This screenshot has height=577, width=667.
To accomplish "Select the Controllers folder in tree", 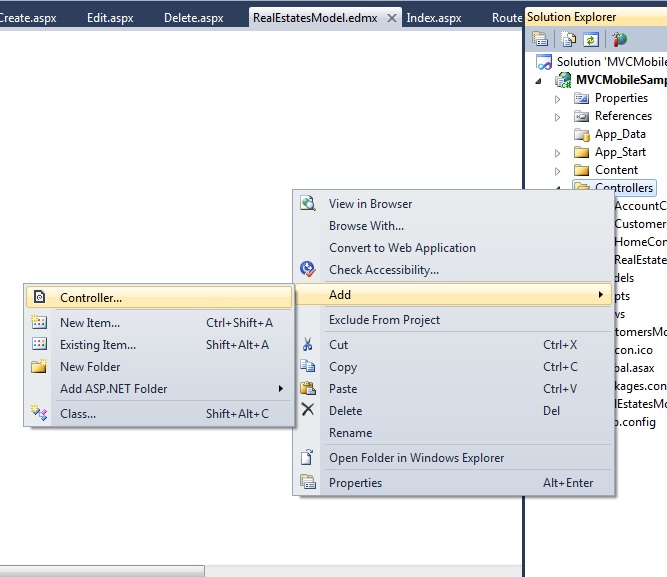I will (x=624, y=188).
